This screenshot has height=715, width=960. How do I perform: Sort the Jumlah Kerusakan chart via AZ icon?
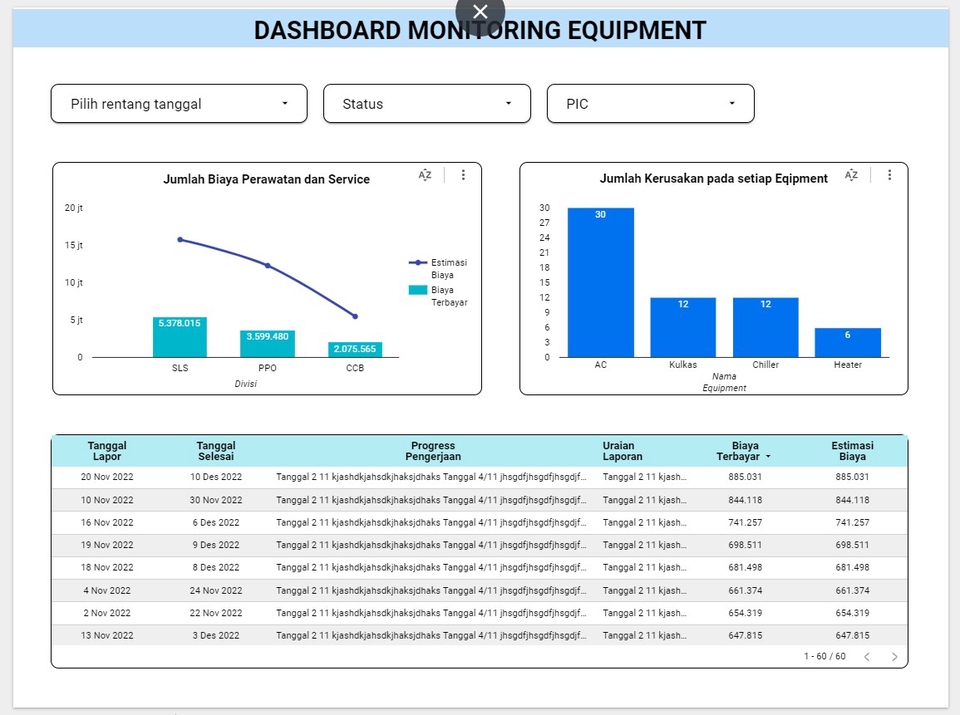coord(851,175)
